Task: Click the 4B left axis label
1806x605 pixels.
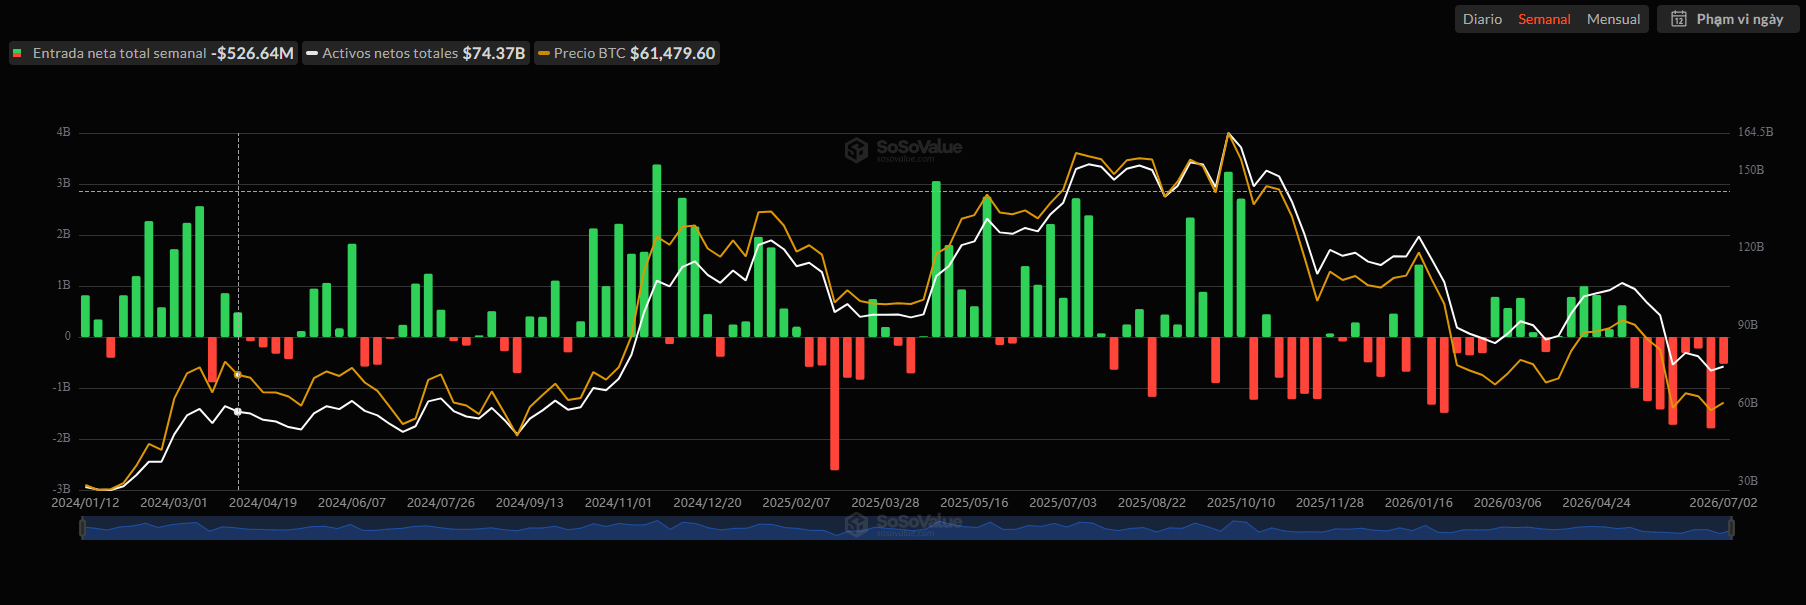Action: pos(64,132)
